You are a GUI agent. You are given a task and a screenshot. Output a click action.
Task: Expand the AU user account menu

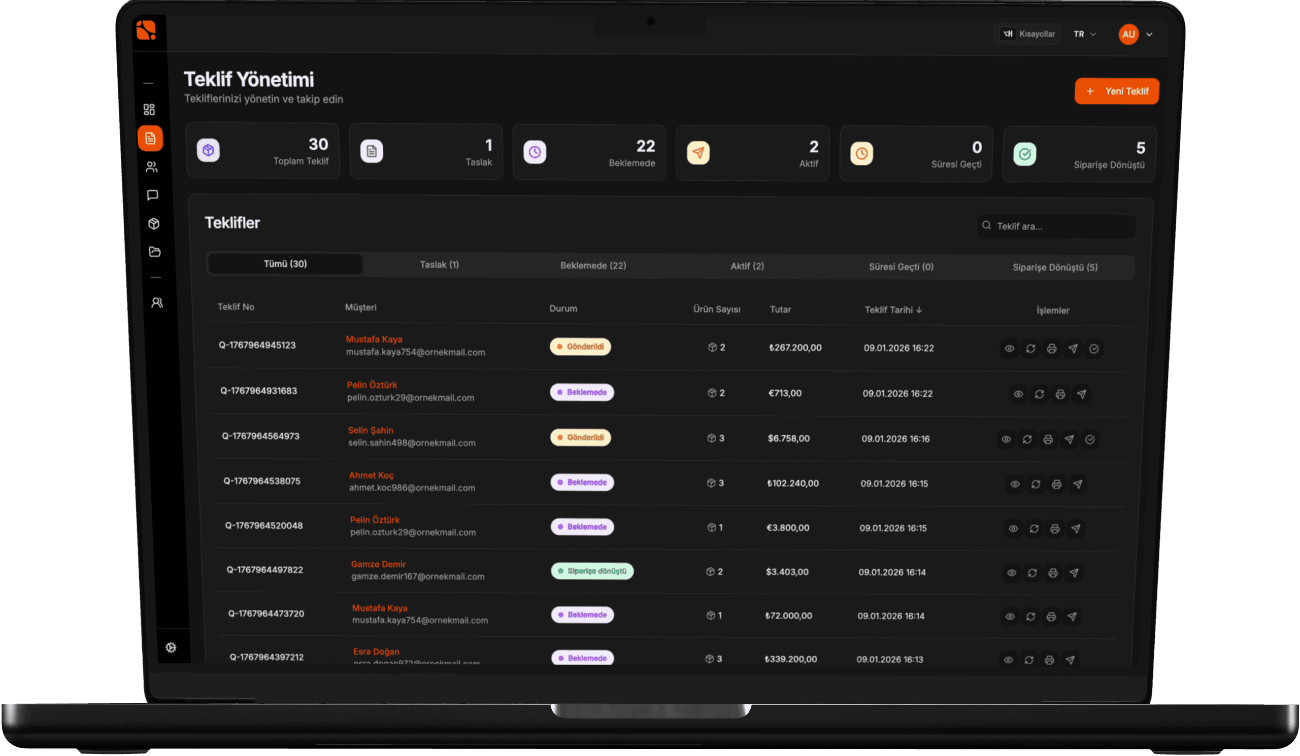(x=1136, y=34)
